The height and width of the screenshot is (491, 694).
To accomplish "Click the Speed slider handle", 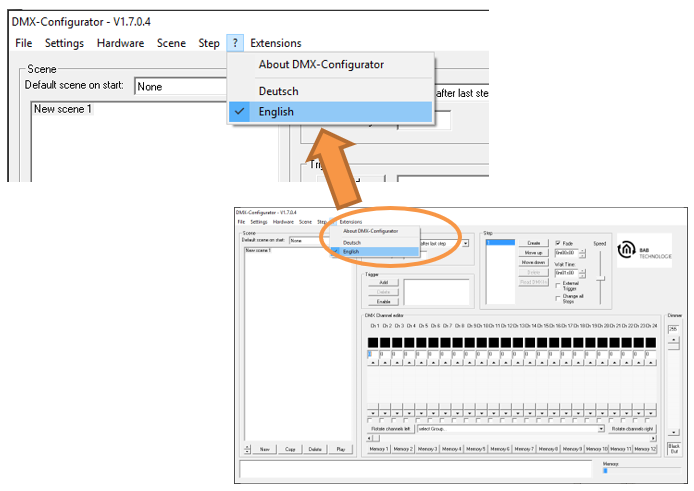I will coord(600,279).
